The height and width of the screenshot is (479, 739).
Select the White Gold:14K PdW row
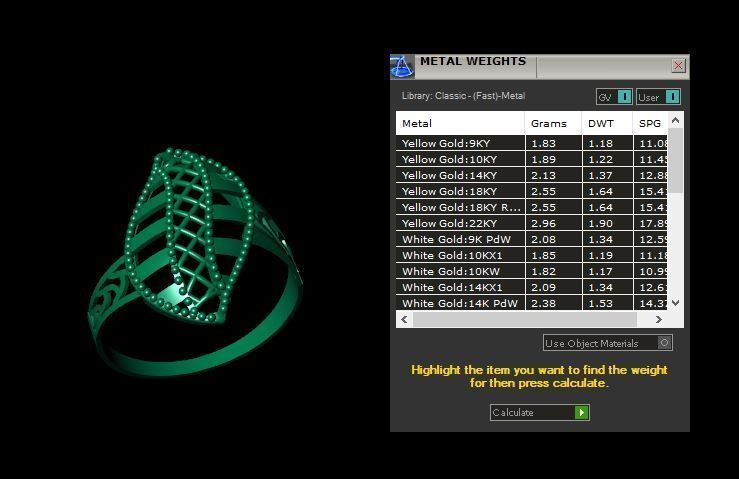click(532, 303)
